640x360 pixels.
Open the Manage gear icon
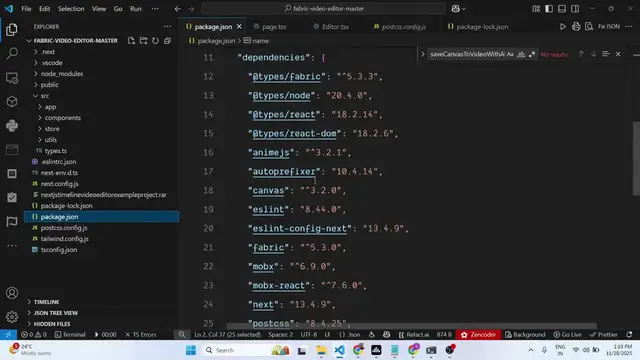pos(12,316)
